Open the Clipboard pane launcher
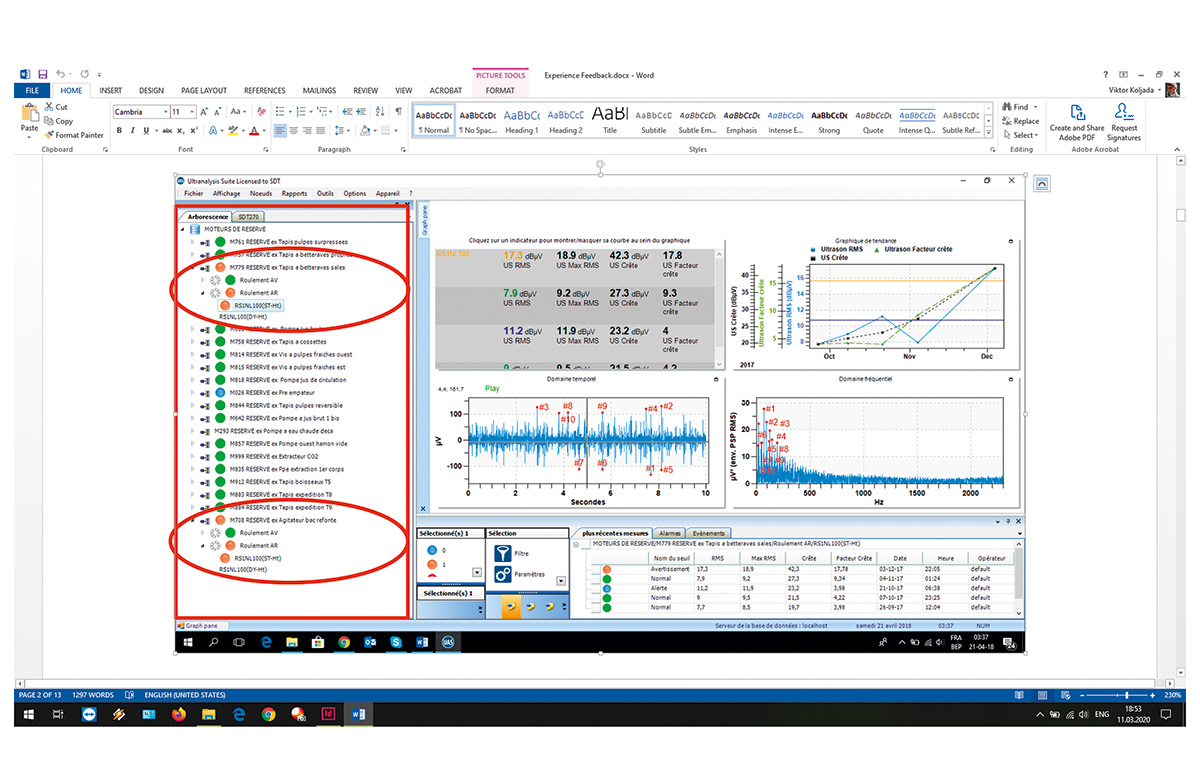Viewport: 1200px width, 776px height. coord(105,150)
